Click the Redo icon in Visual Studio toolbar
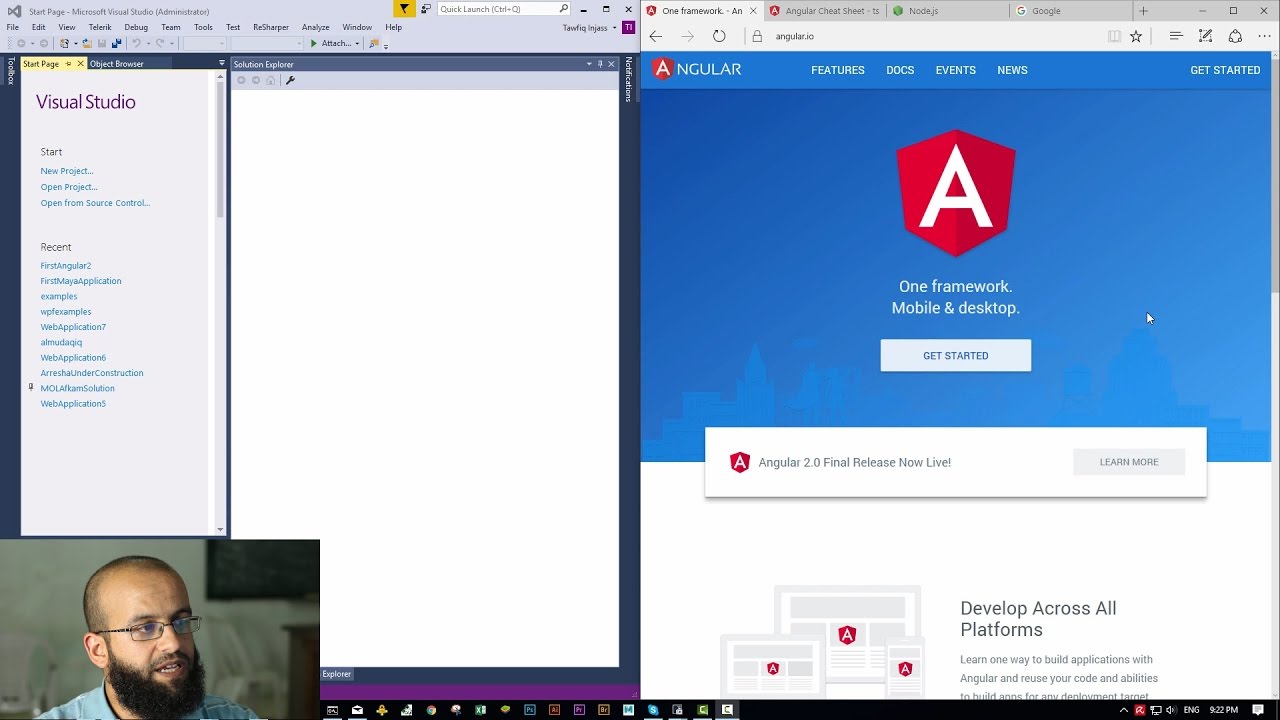Viewport: 1280px width, 720px height. pos(160,44)
